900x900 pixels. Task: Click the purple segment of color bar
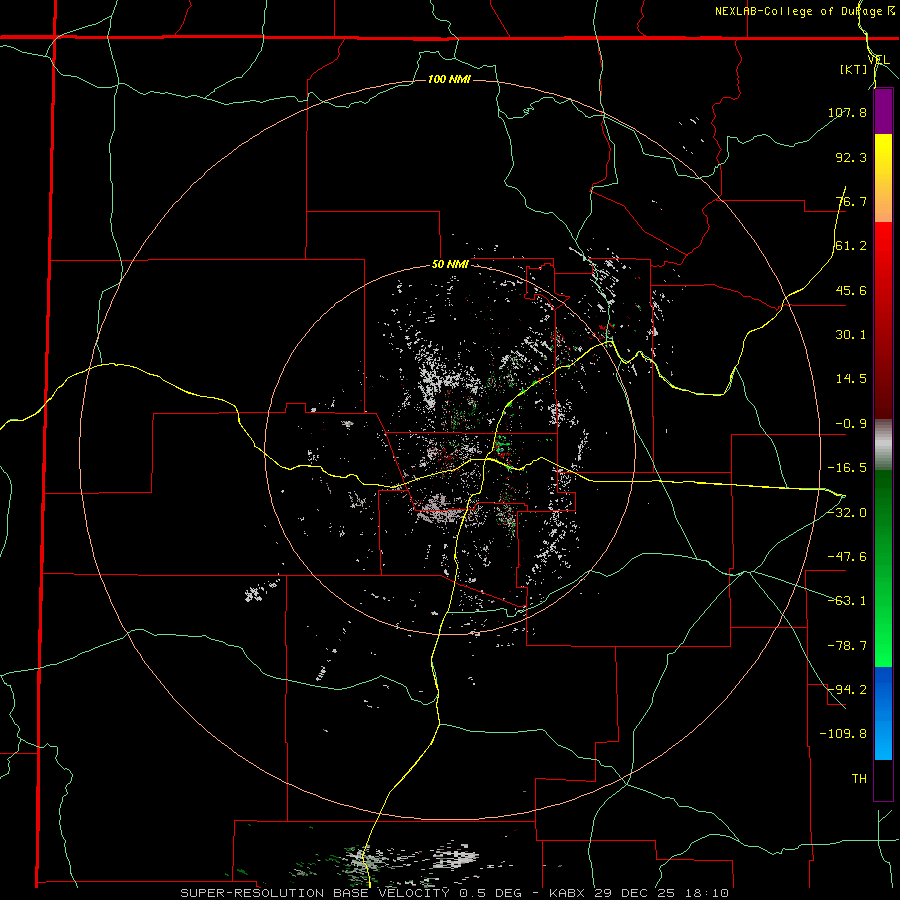(883, 111)
